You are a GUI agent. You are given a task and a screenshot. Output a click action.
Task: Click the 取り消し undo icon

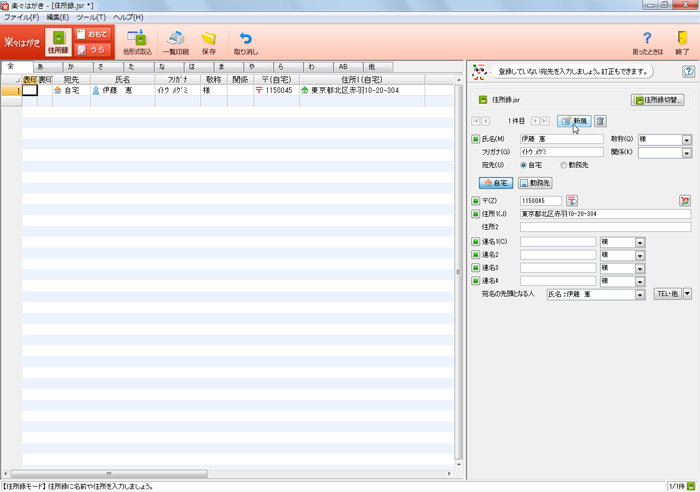[x=245, y=39]
